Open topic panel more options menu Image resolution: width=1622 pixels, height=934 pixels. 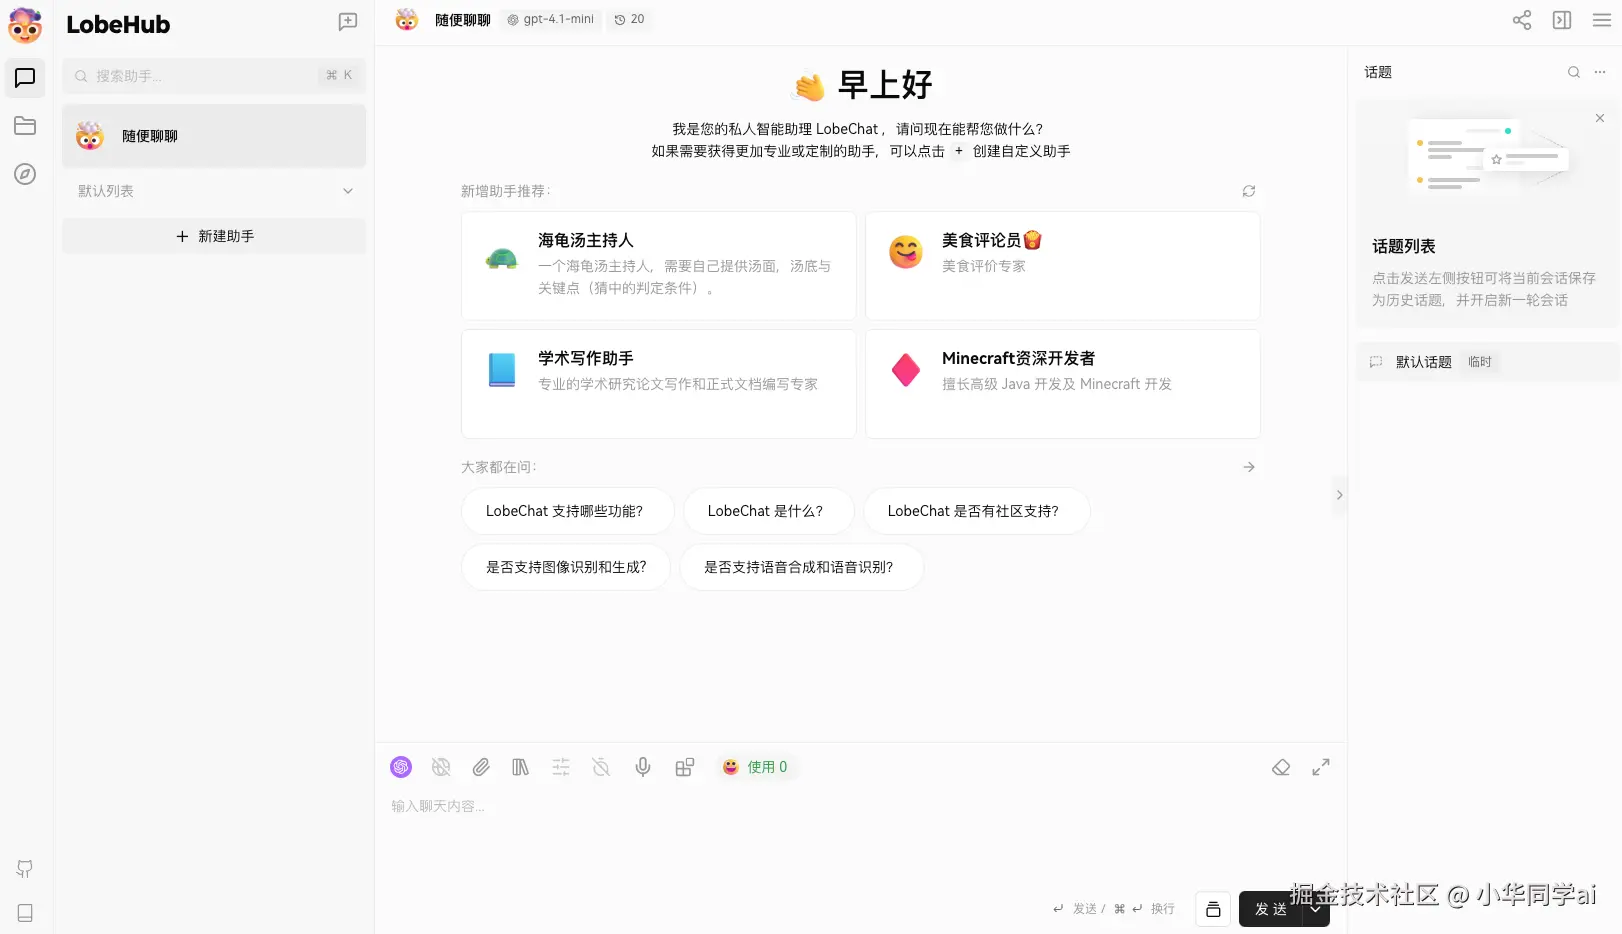(x=1600, y=72)
